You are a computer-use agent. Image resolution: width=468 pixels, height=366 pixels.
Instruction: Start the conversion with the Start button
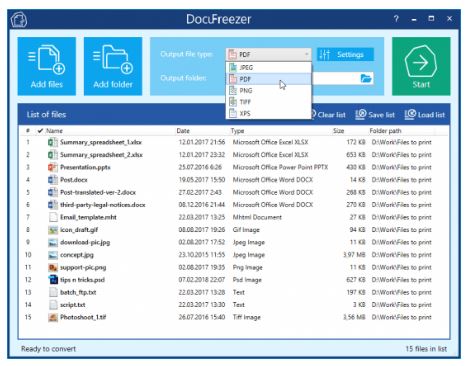click(x=421, y=66)
